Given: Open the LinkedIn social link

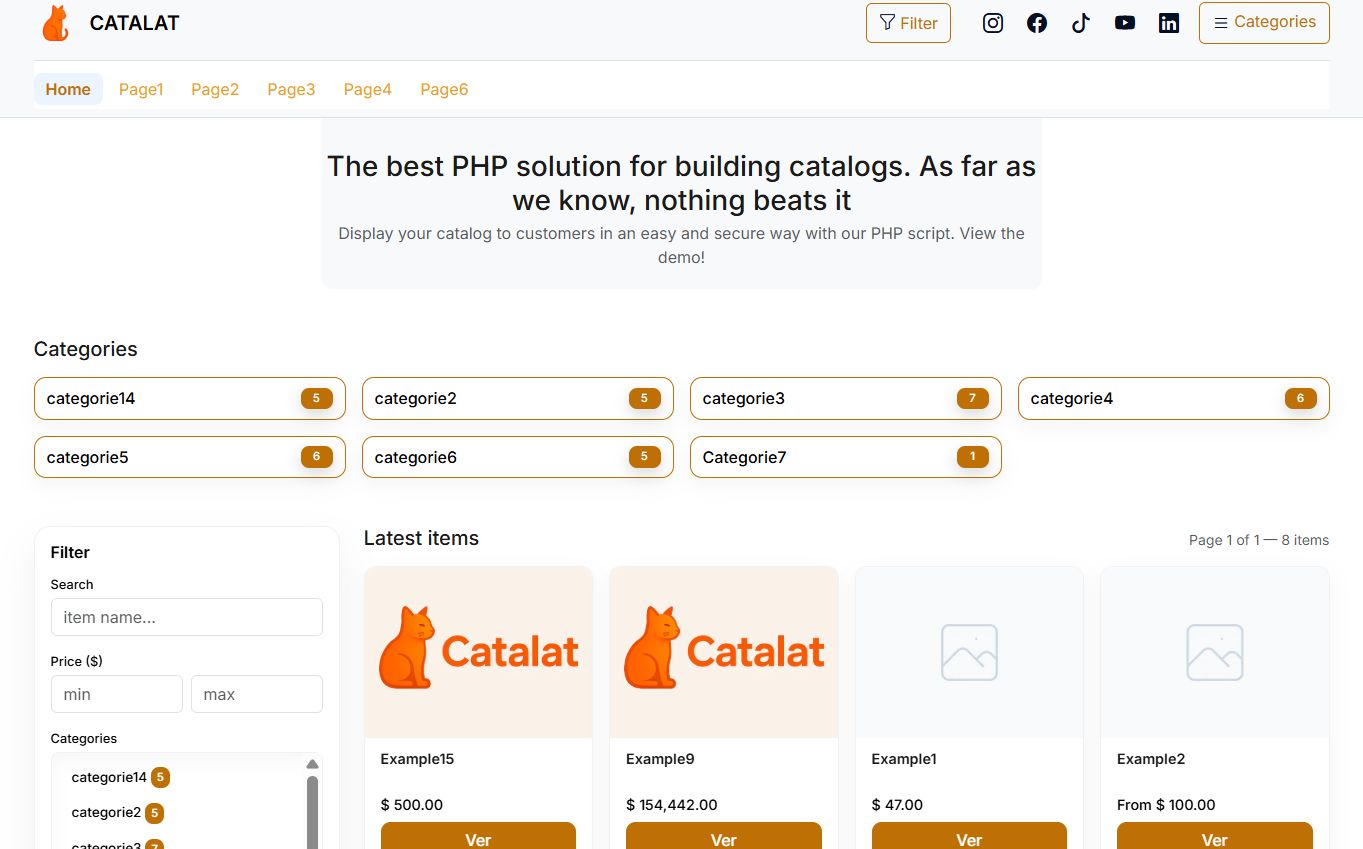Looking at the screenshot, I should [1169, 23].
